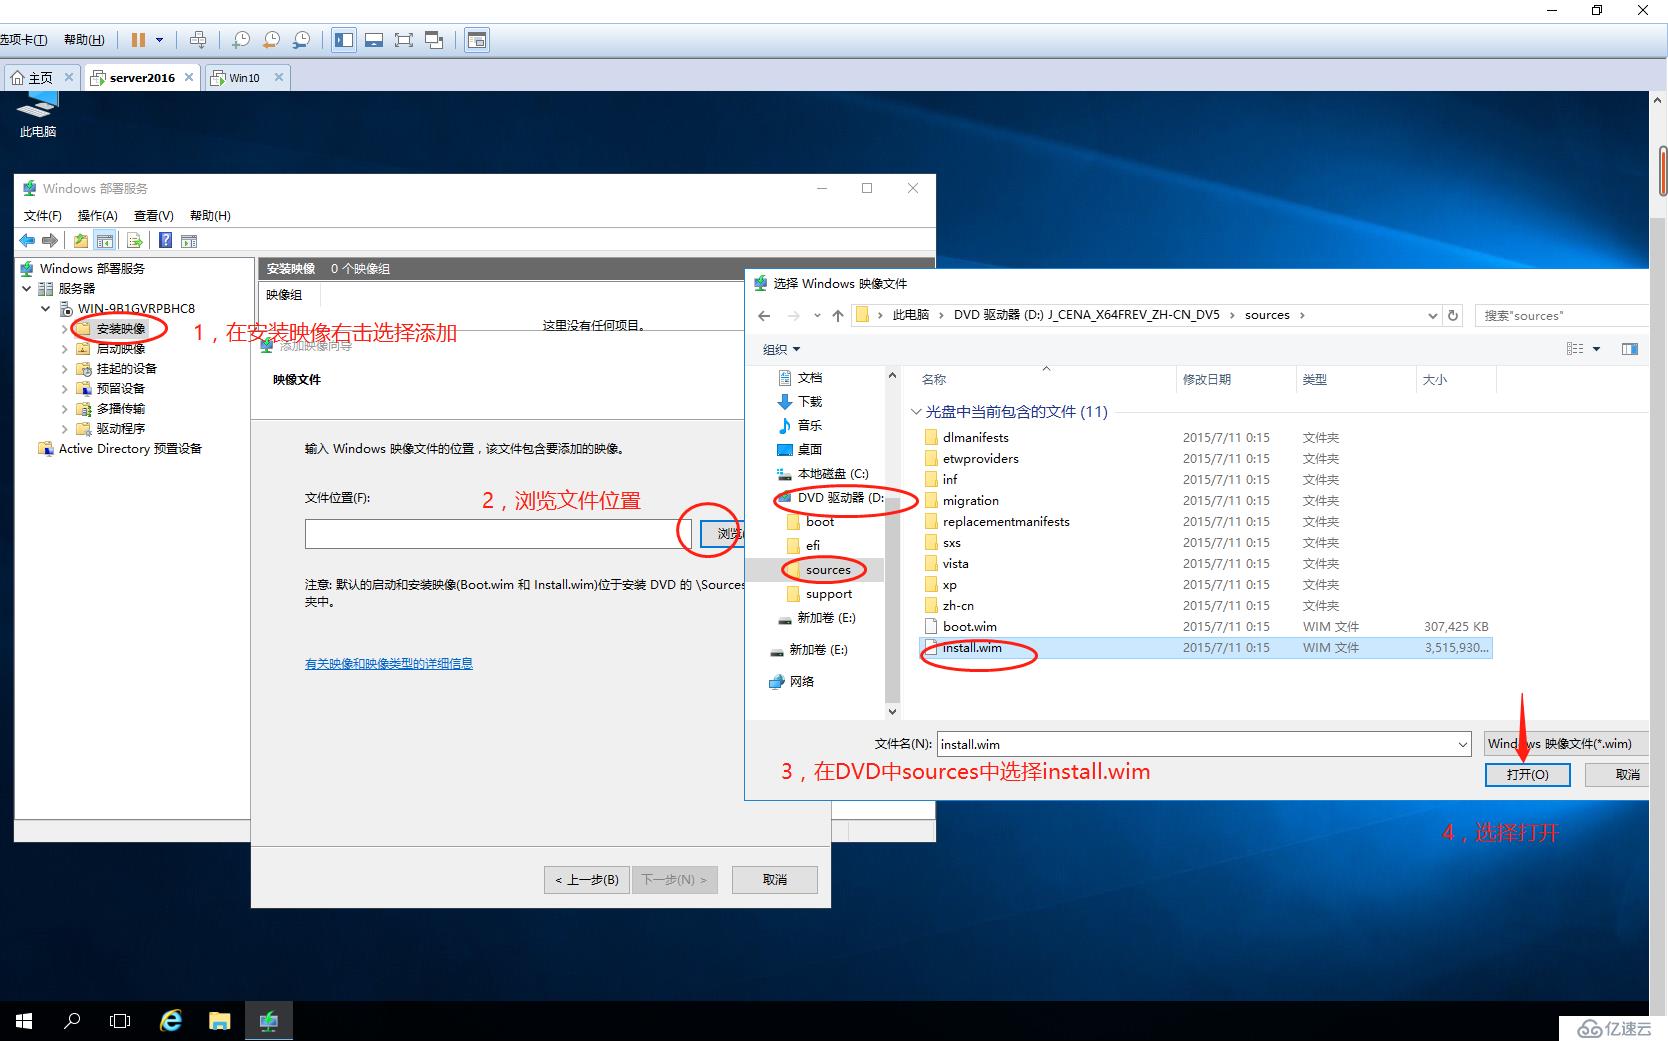Switch to Unity mode icon
1668x1041 pixels.
(x=434, y=40)
